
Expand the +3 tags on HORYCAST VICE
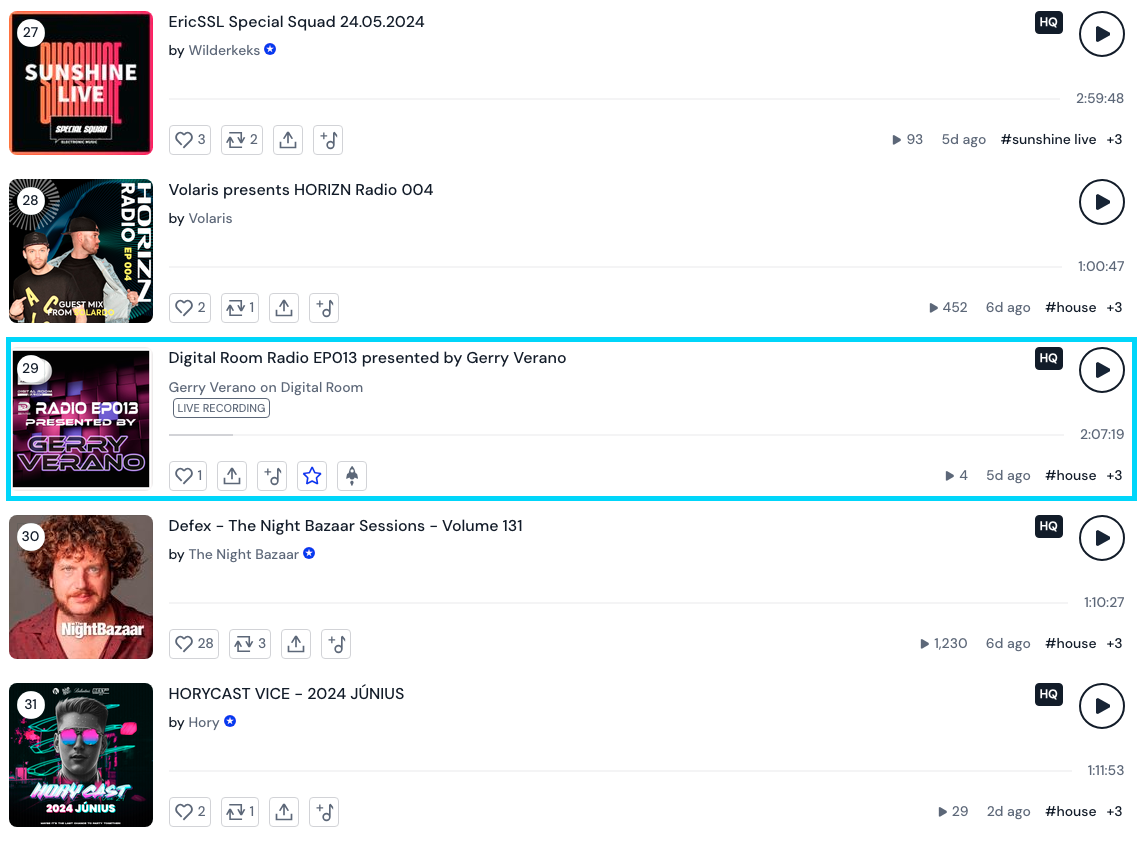[x=1114, y=811]
